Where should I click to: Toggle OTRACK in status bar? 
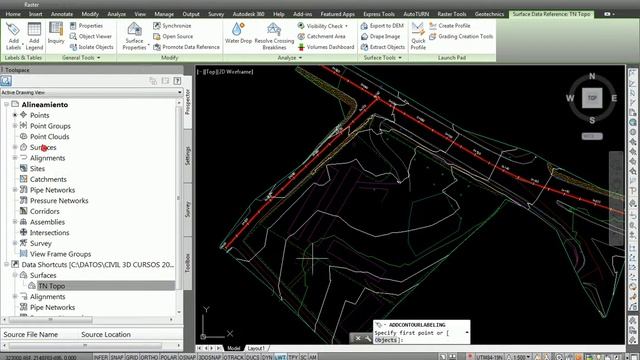tap(233, 357)
